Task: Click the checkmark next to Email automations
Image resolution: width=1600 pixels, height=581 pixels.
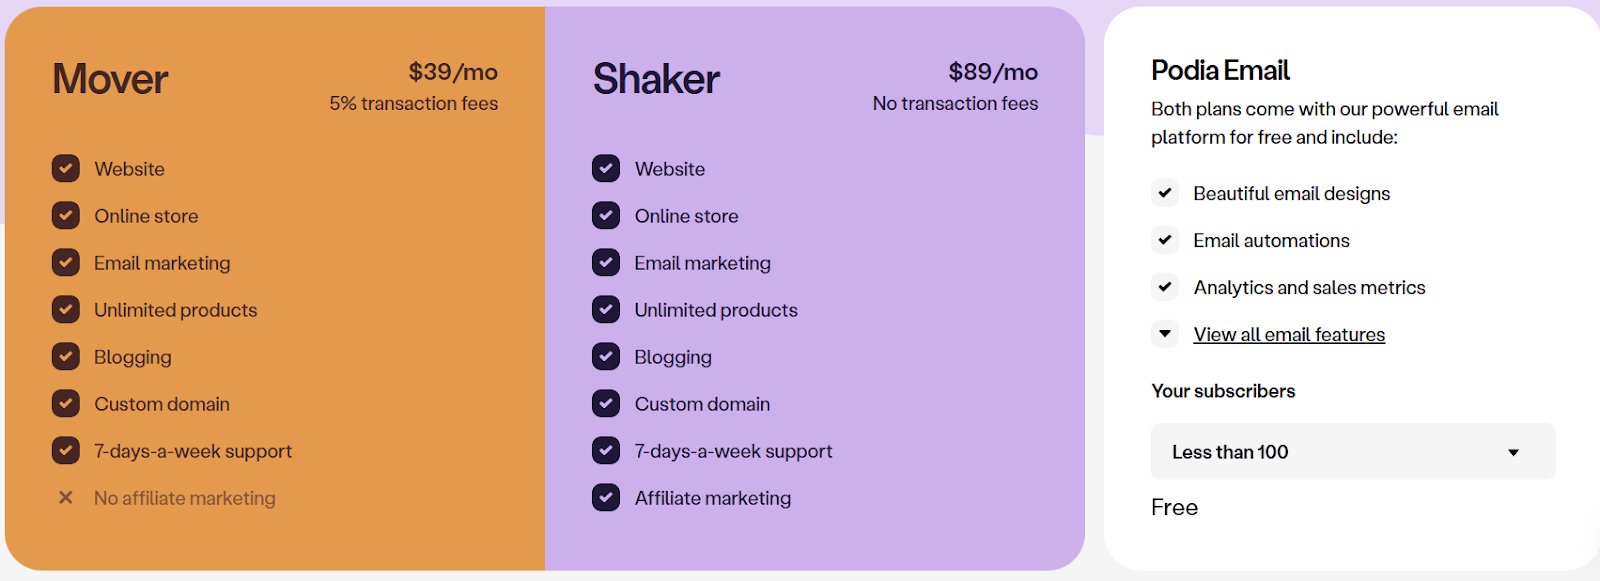Action: point(1165,240)
